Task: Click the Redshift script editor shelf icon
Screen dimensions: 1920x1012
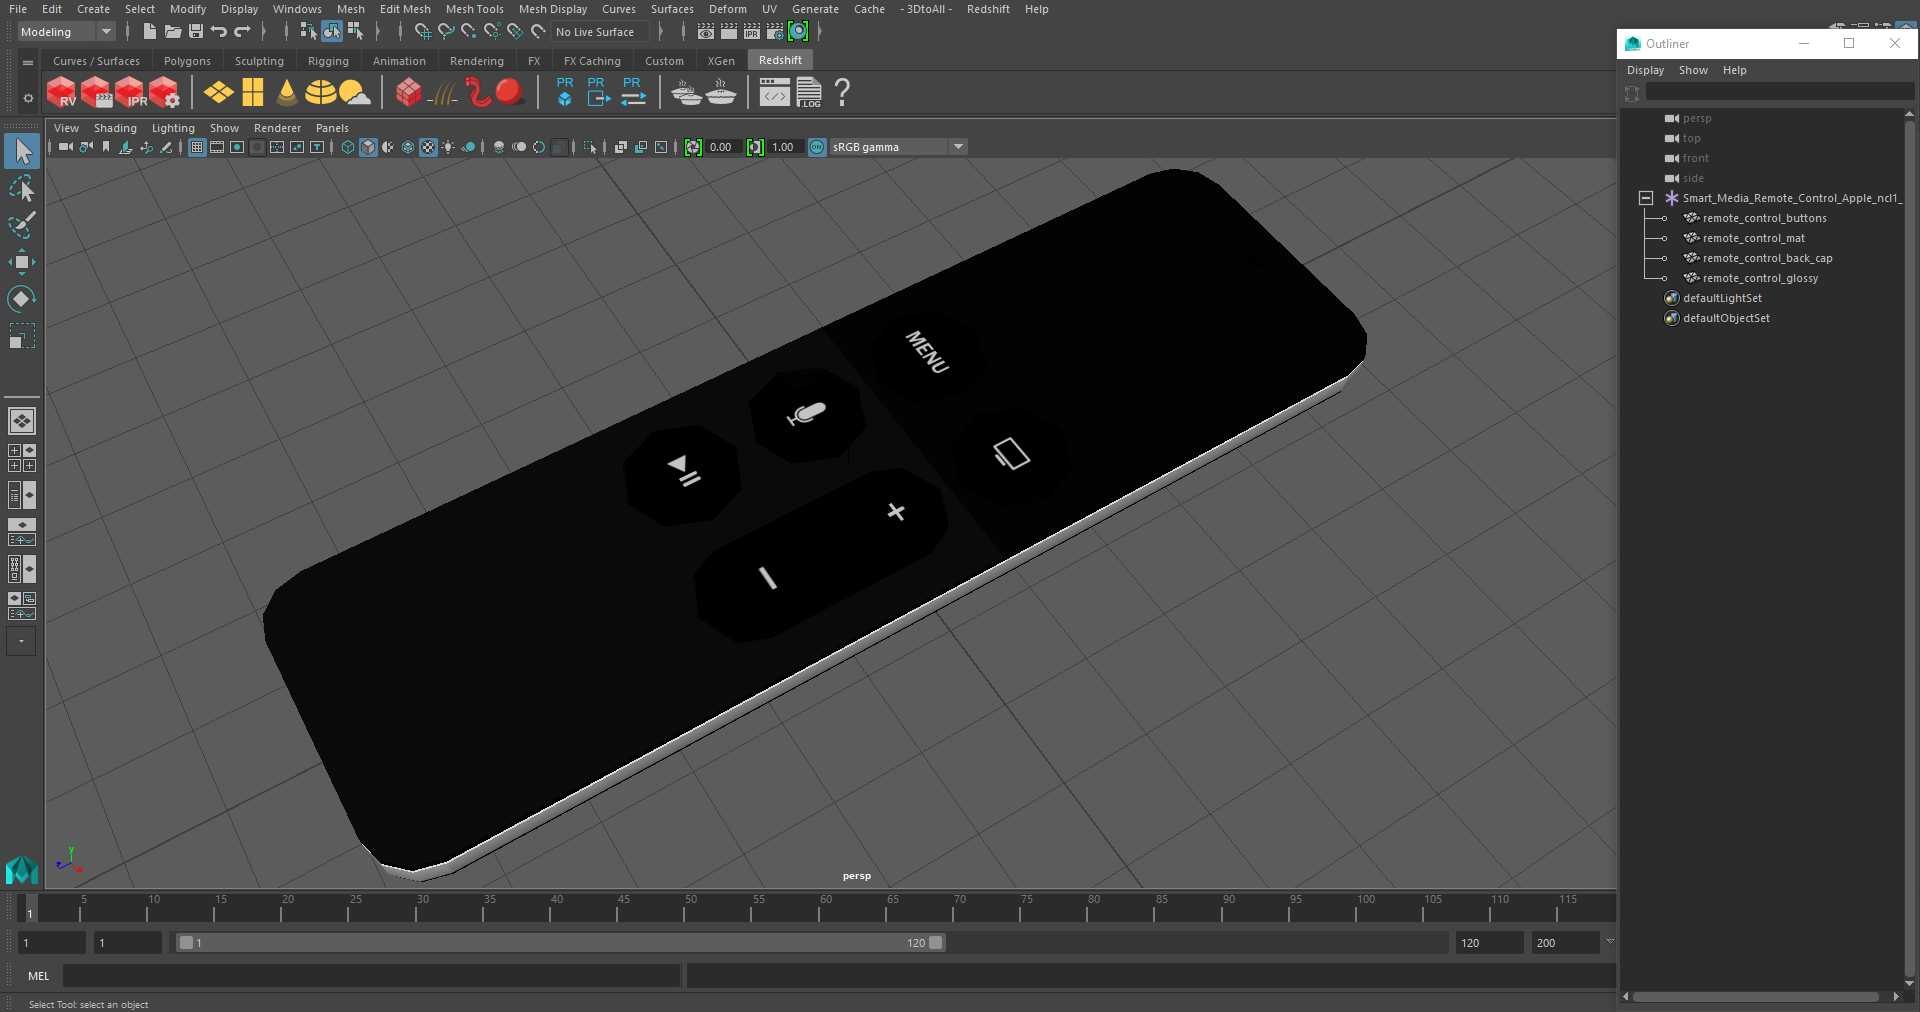Action: (x=774, y=93)
